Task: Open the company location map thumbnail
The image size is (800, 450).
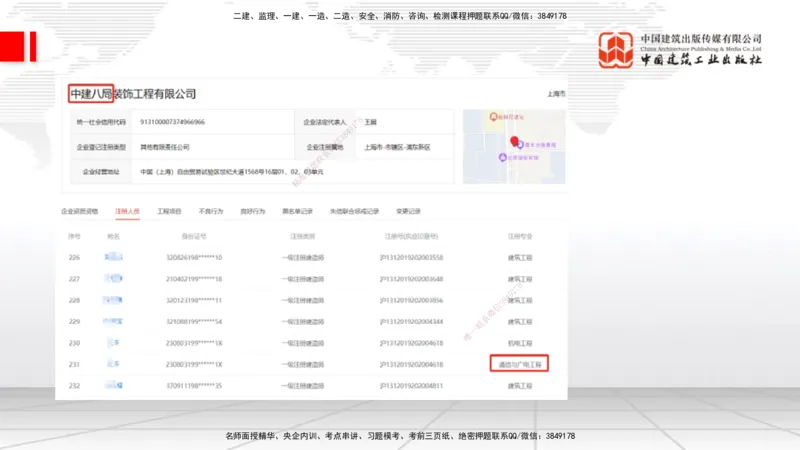Action: tap(514, 146)
